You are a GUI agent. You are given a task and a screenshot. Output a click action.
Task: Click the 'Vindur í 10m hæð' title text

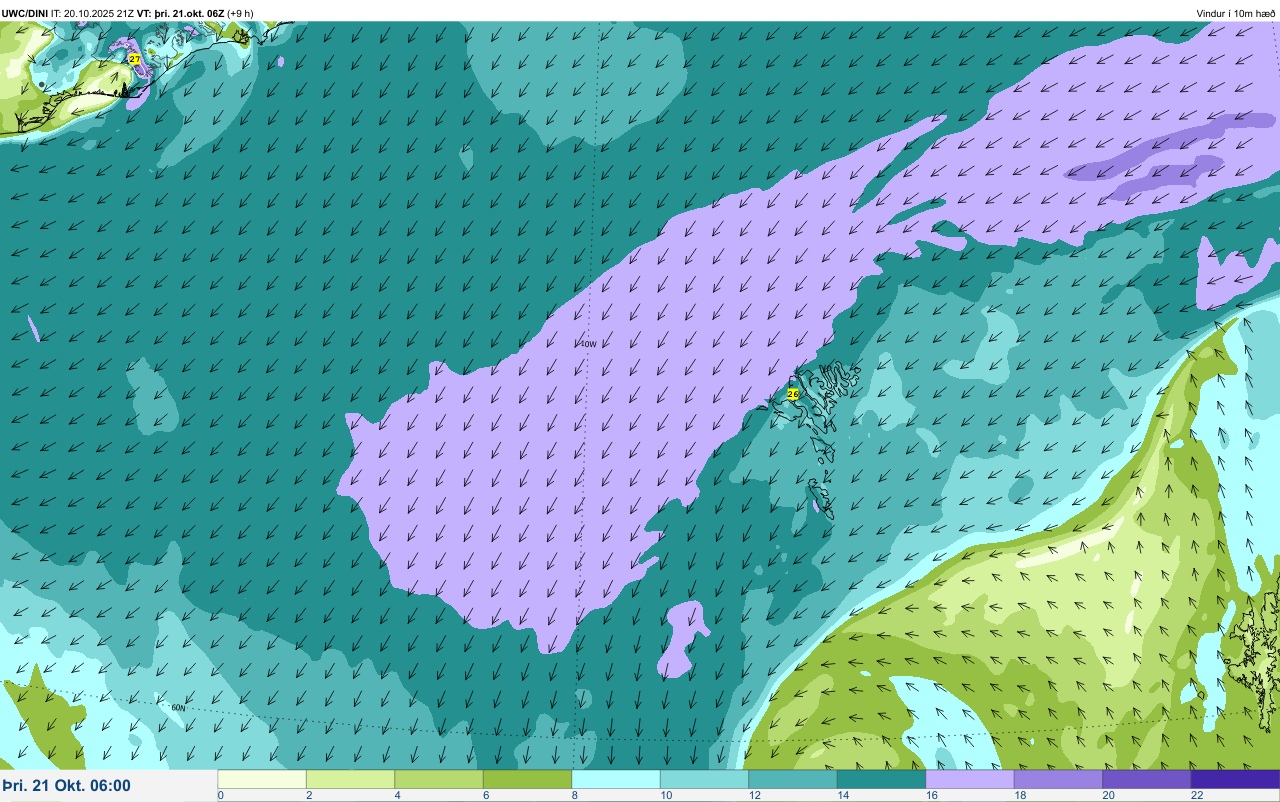point(1236,13)
